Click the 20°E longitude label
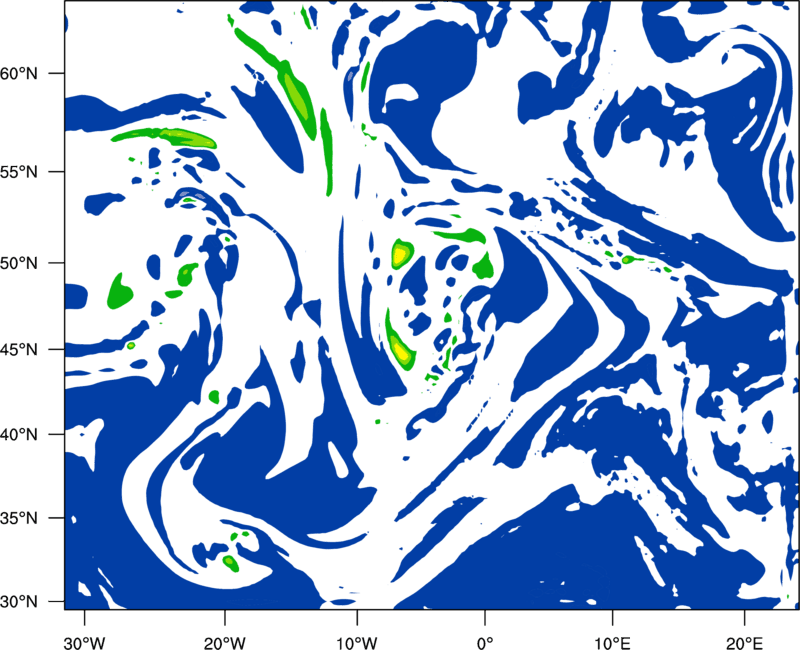Screen dimensions: 800x650 (x=744, y=643)
